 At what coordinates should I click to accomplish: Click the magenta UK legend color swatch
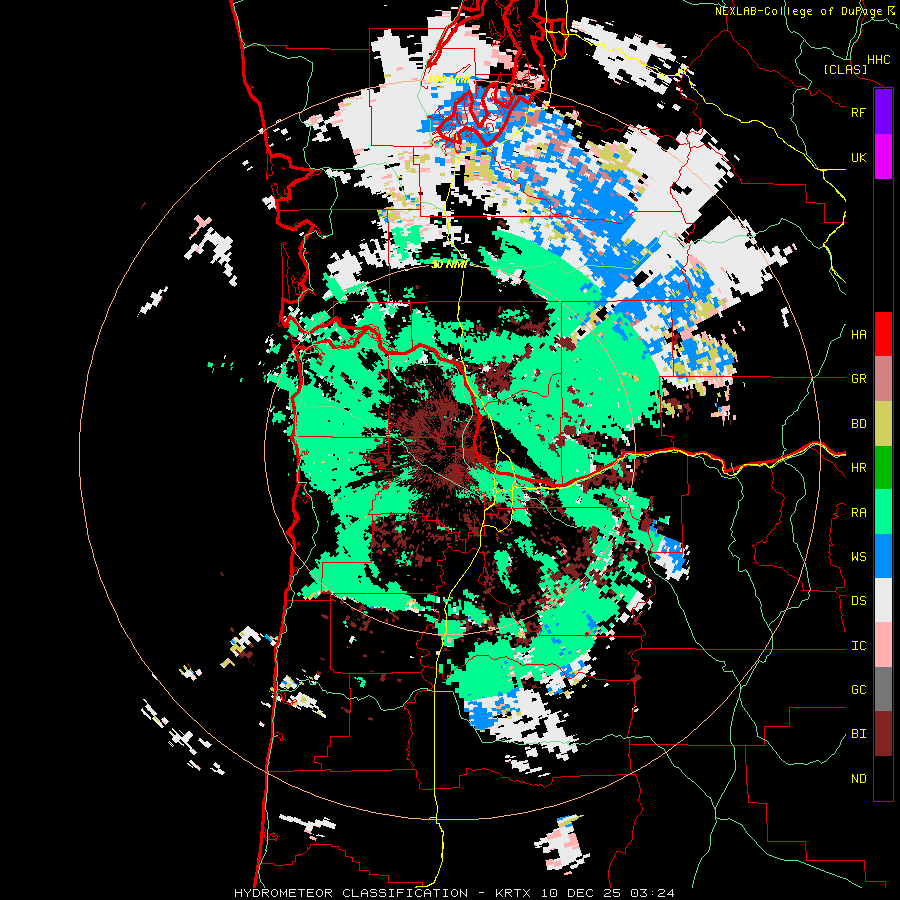(883, 157)
